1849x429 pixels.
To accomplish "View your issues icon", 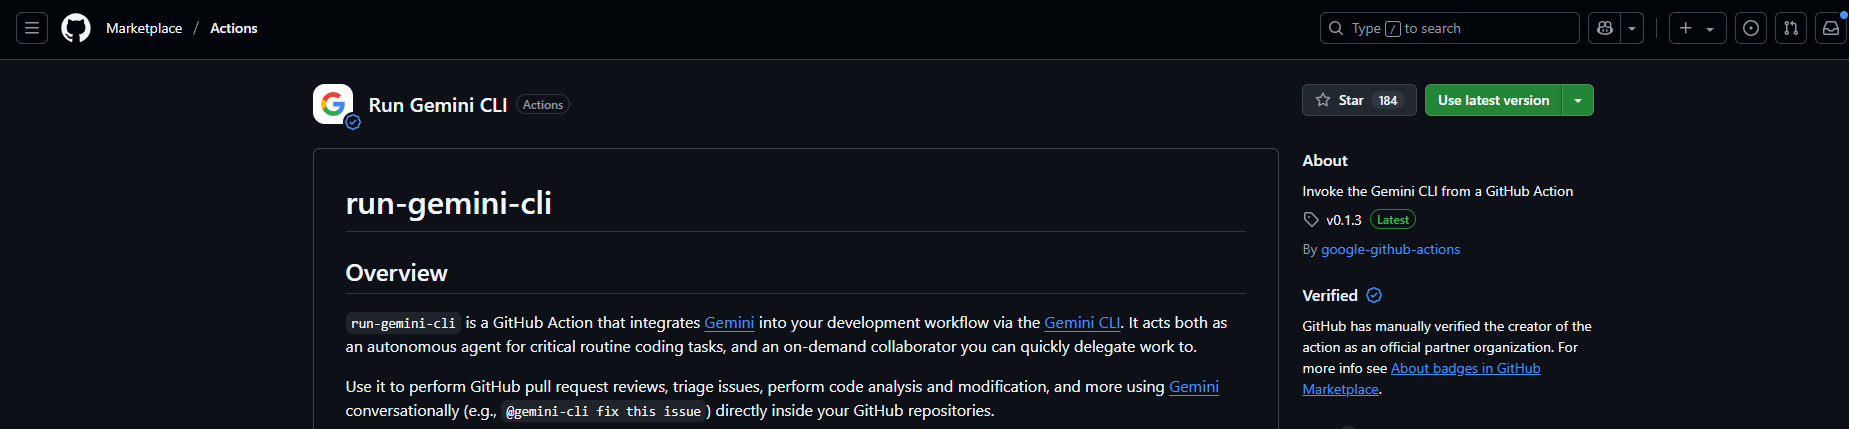I will 1751,28.
